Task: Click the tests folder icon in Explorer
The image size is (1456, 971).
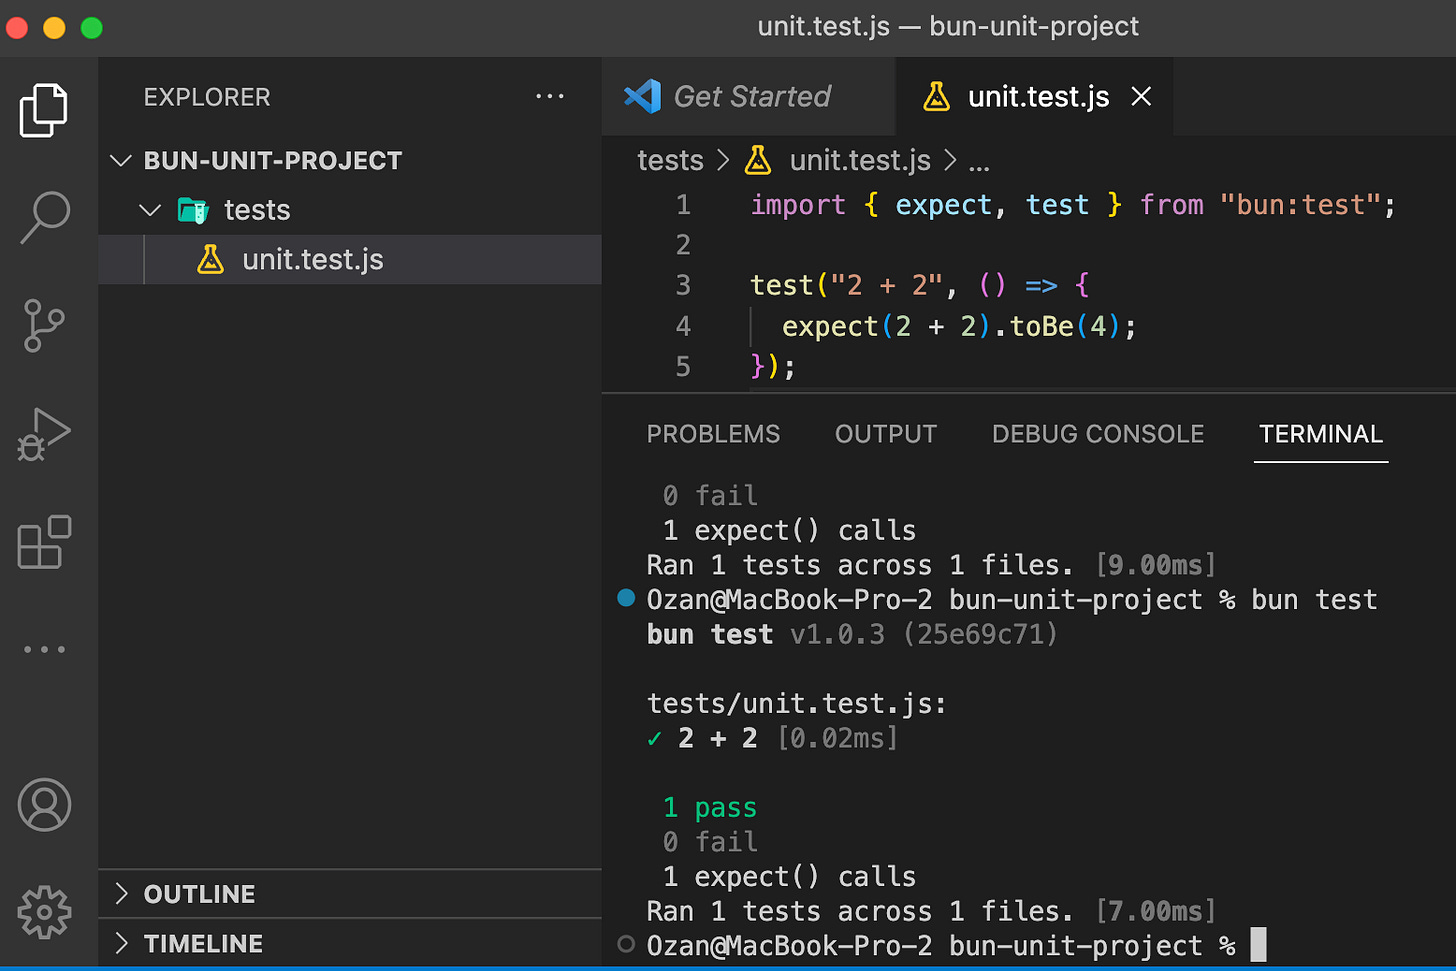Action: (193, 210)
